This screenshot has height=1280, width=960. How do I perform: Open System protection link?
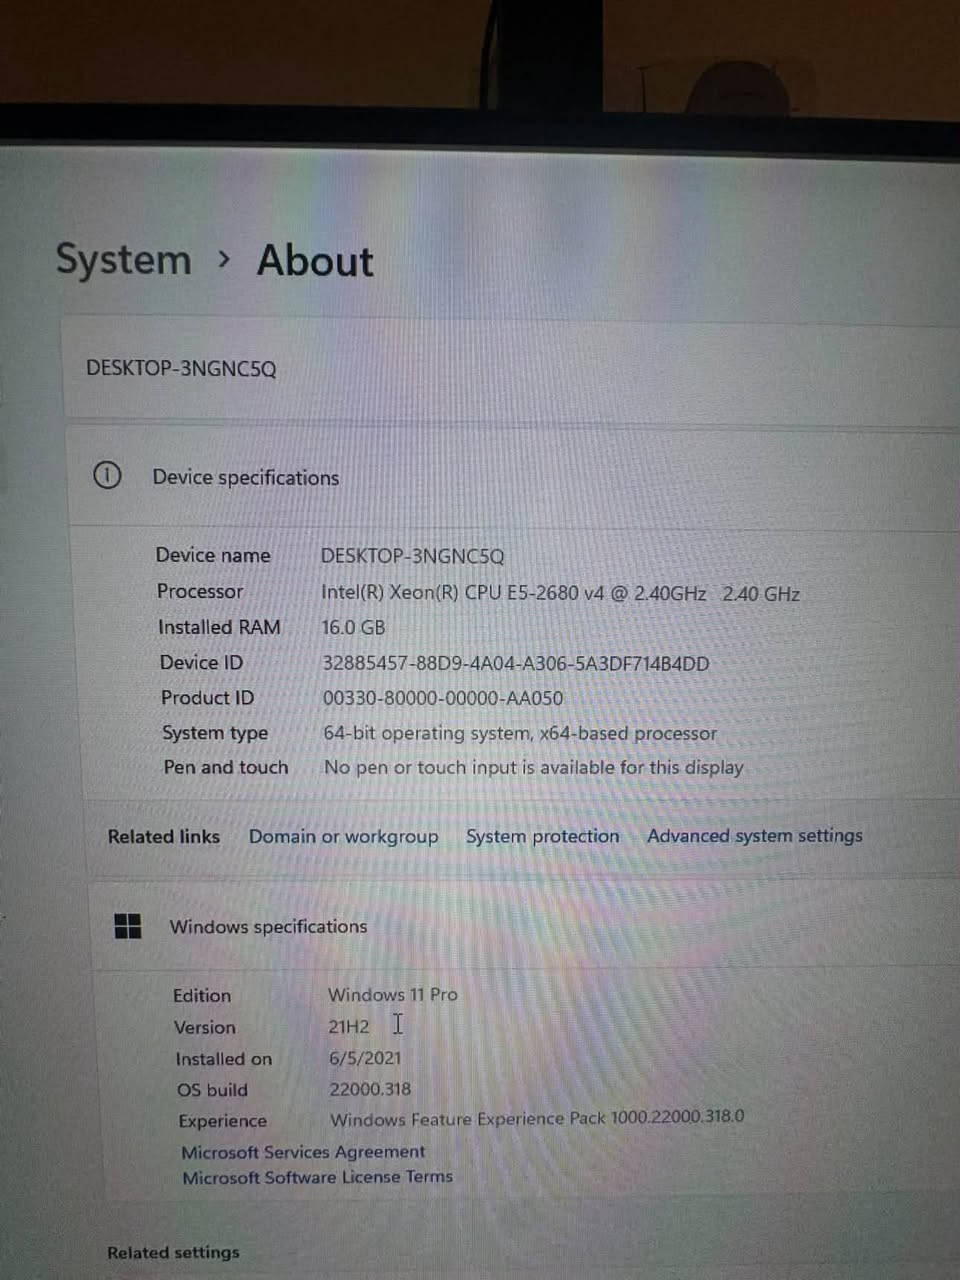pos(543,836)
